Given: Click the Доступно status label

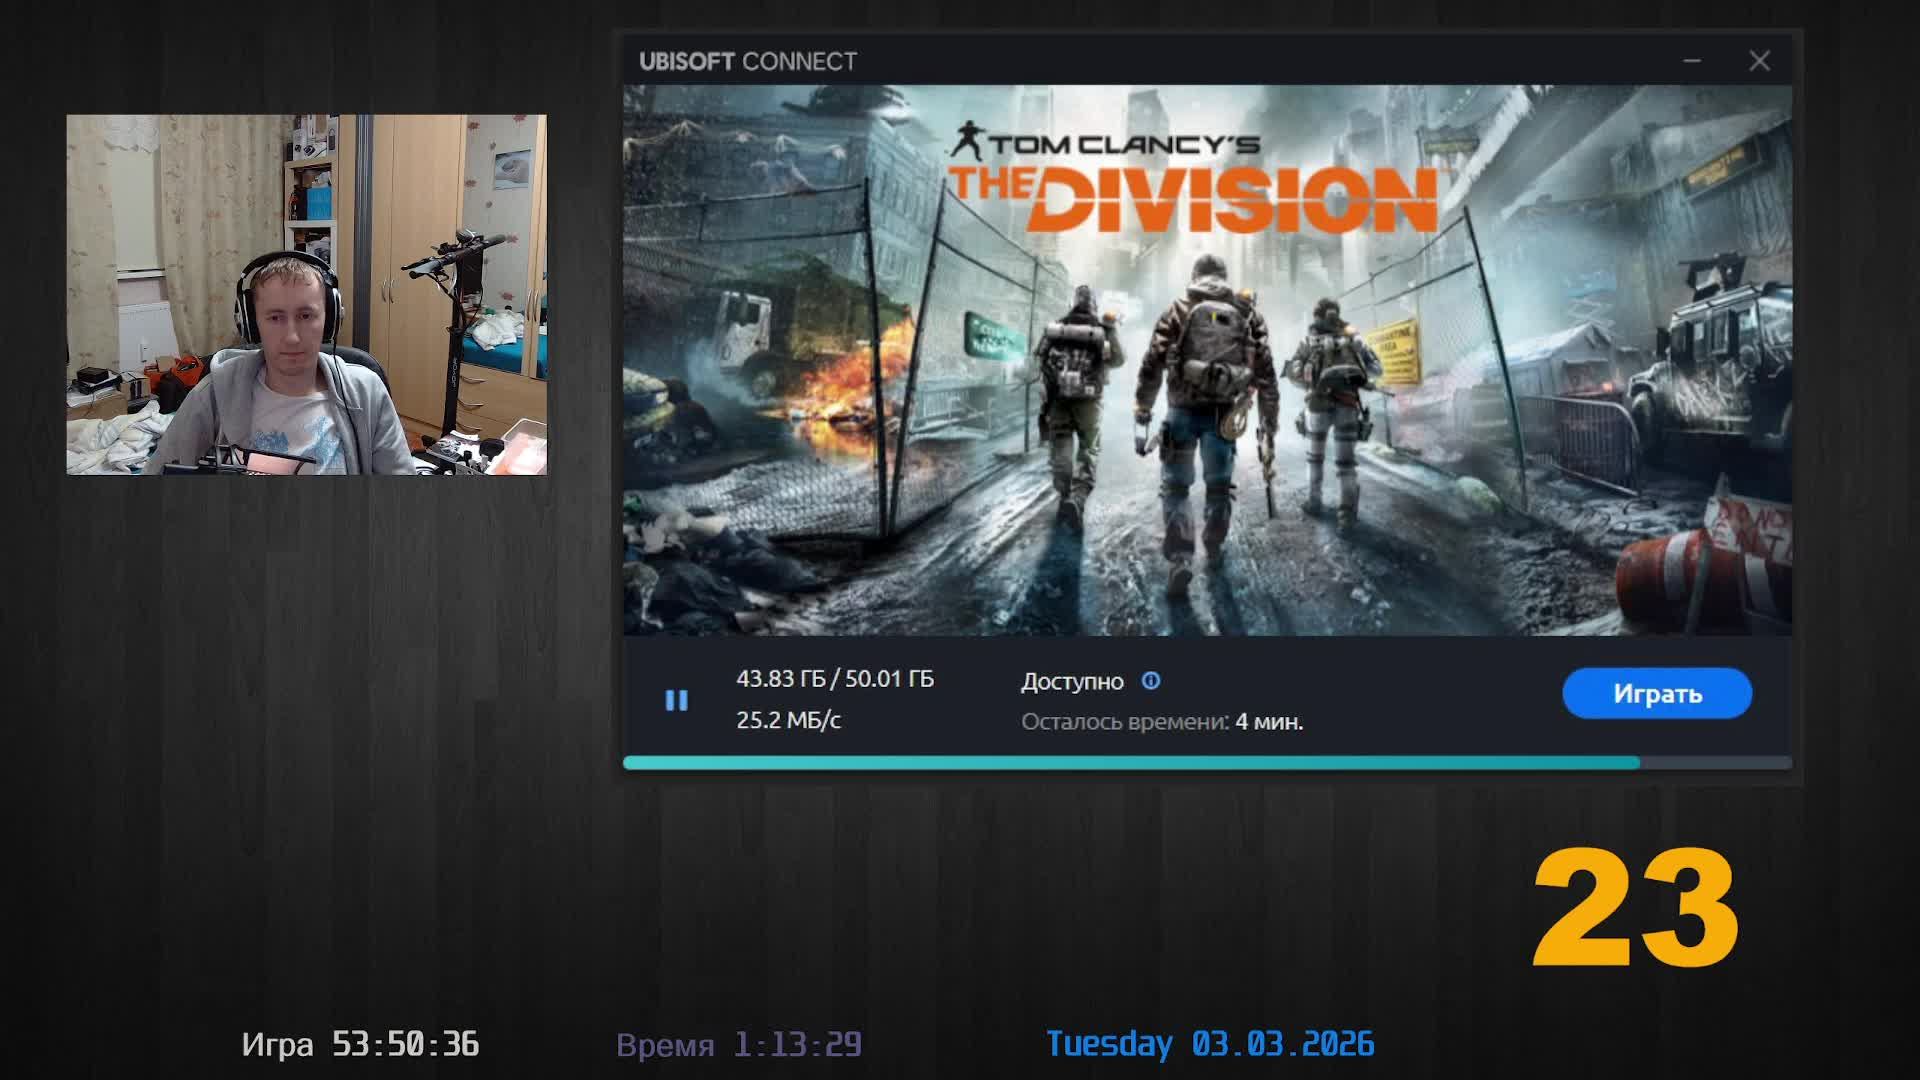Looking at the screenshot, I should (1072, 682).
